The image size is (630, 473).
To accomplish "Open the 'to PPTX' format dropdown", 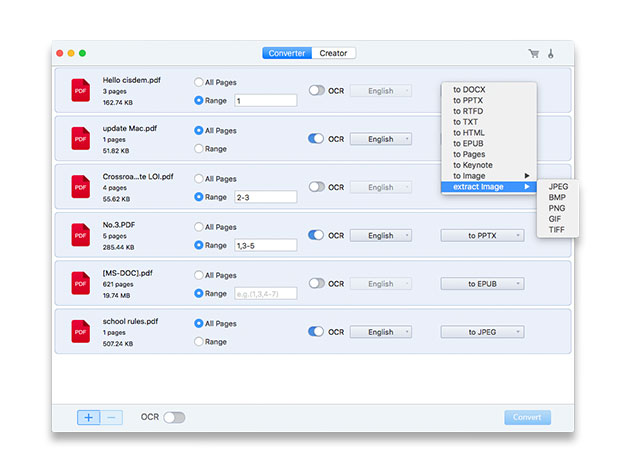I will tap(483, 235).
